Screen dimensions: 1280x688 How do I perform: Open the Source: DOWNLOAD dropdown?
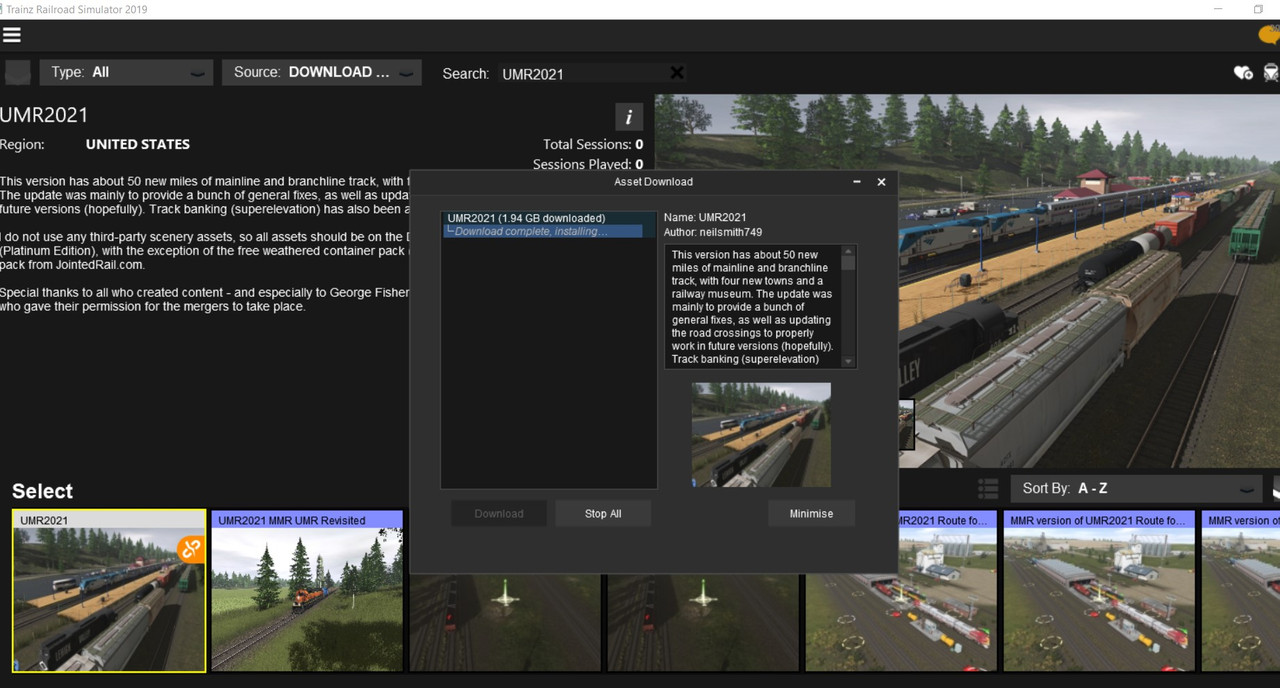(322, 72)
